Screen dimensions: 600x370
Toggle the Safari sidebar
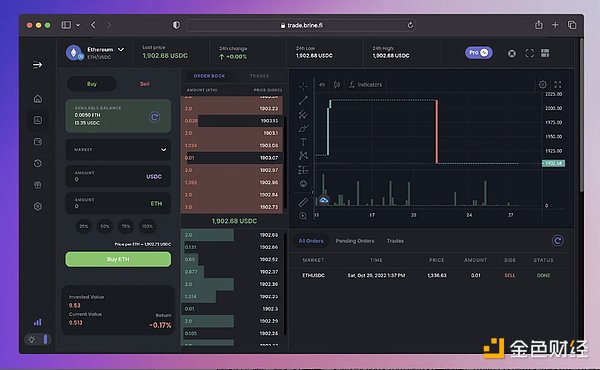coord(66,25)
